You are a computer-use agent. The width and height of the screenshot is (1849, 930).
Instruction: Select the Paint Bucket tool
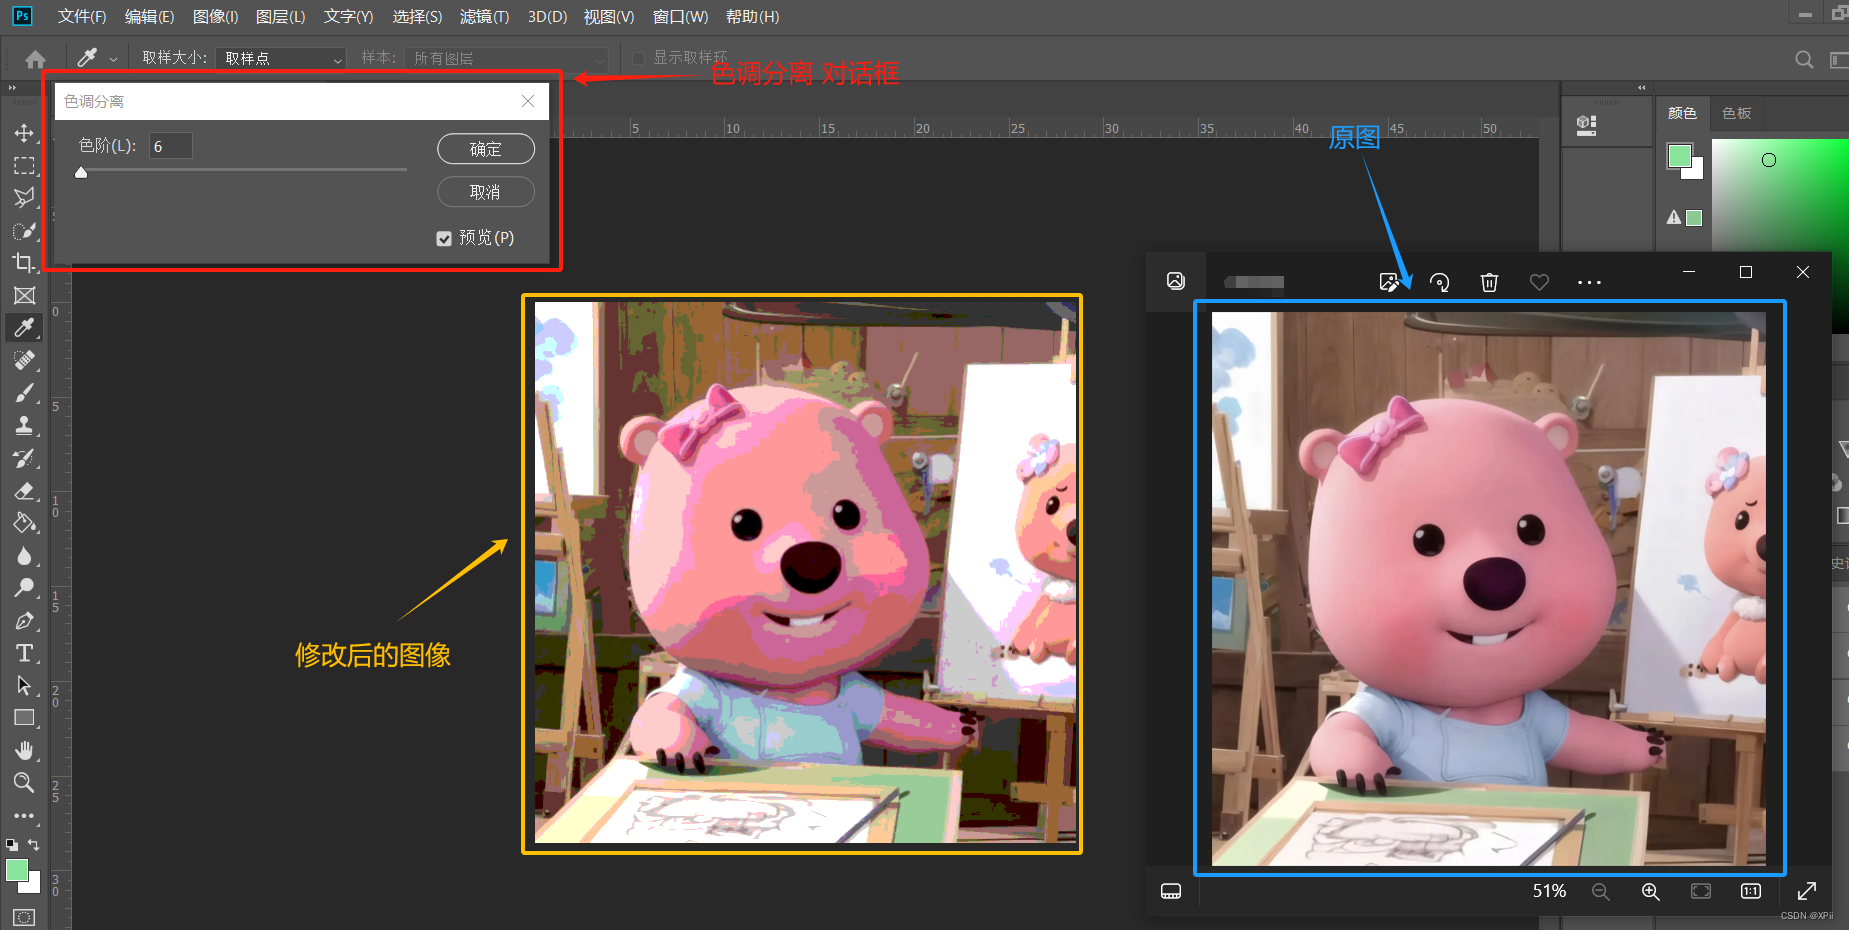point(24,523)
